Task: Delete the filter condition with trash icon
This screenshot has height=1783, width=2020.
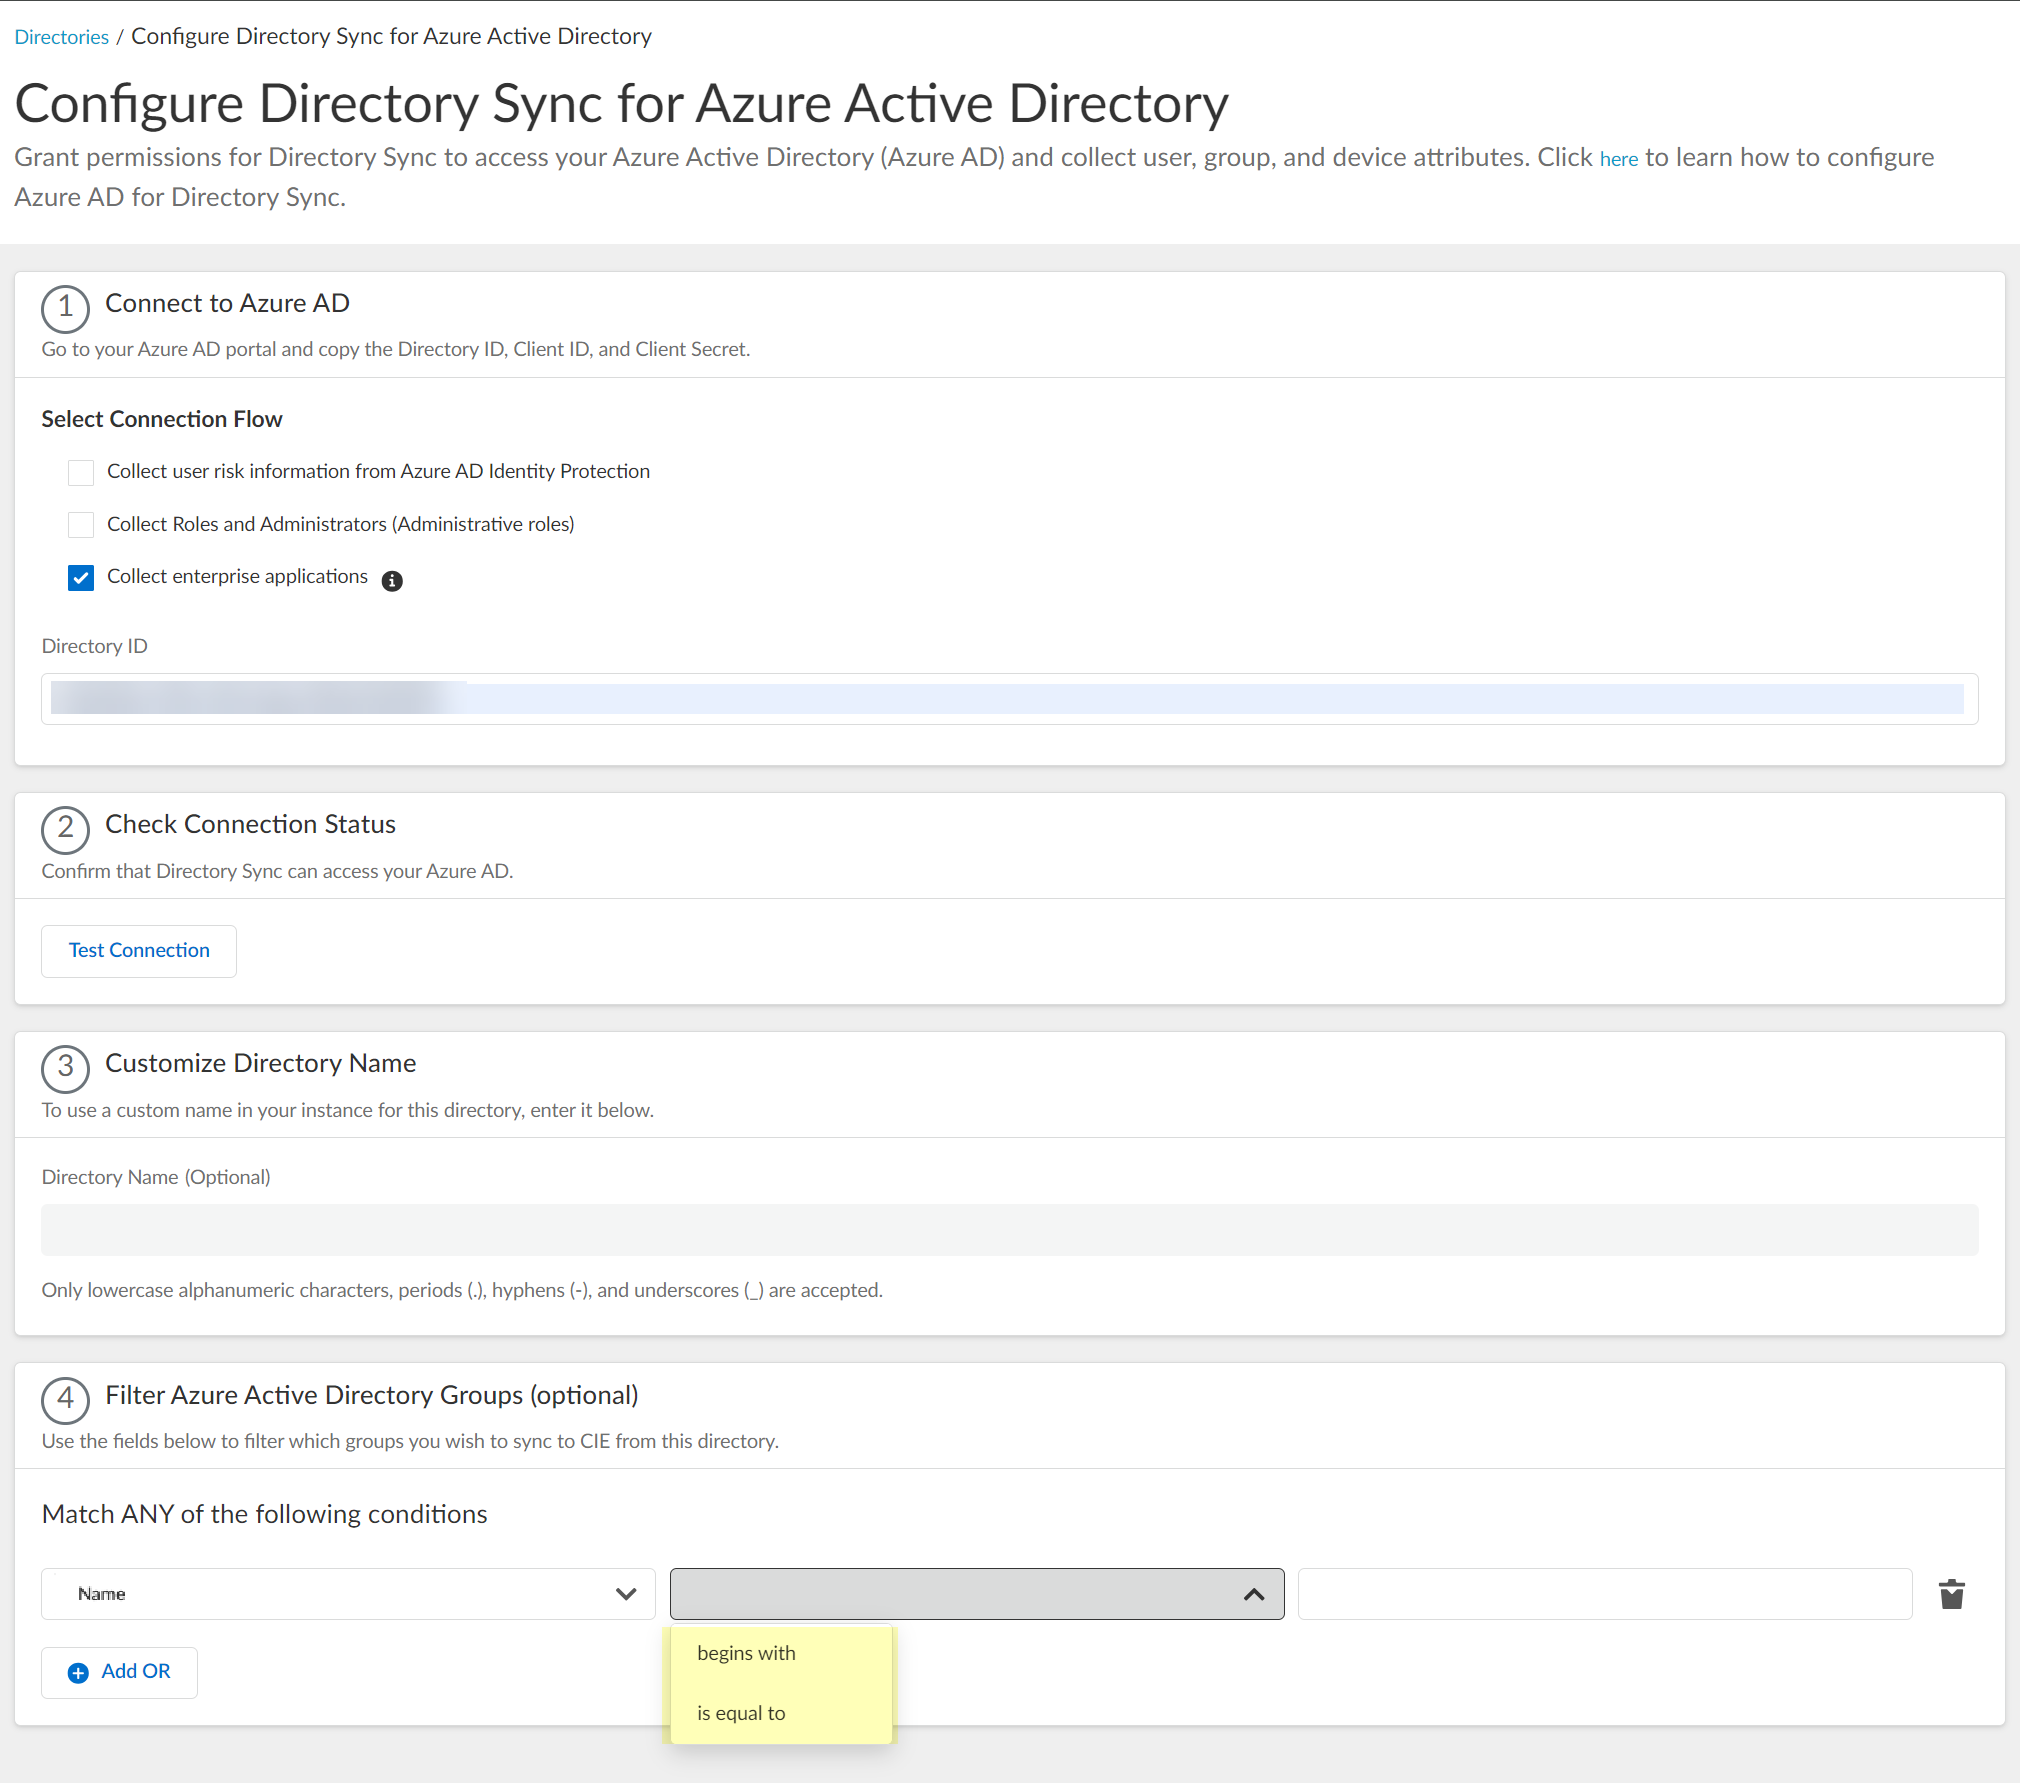Action: tap(1951, 1594)
